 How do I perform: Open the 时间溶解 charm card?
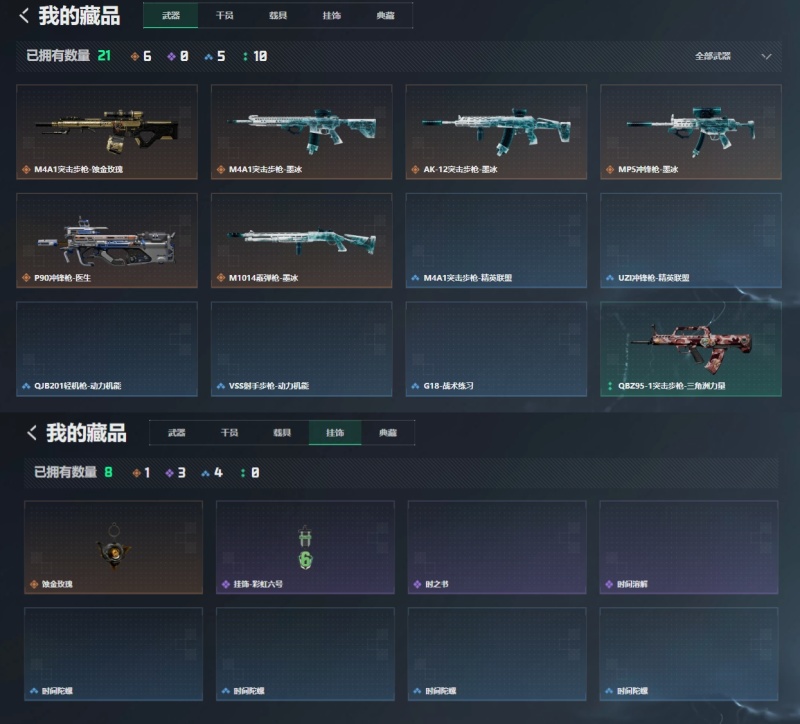pos(689,547)
